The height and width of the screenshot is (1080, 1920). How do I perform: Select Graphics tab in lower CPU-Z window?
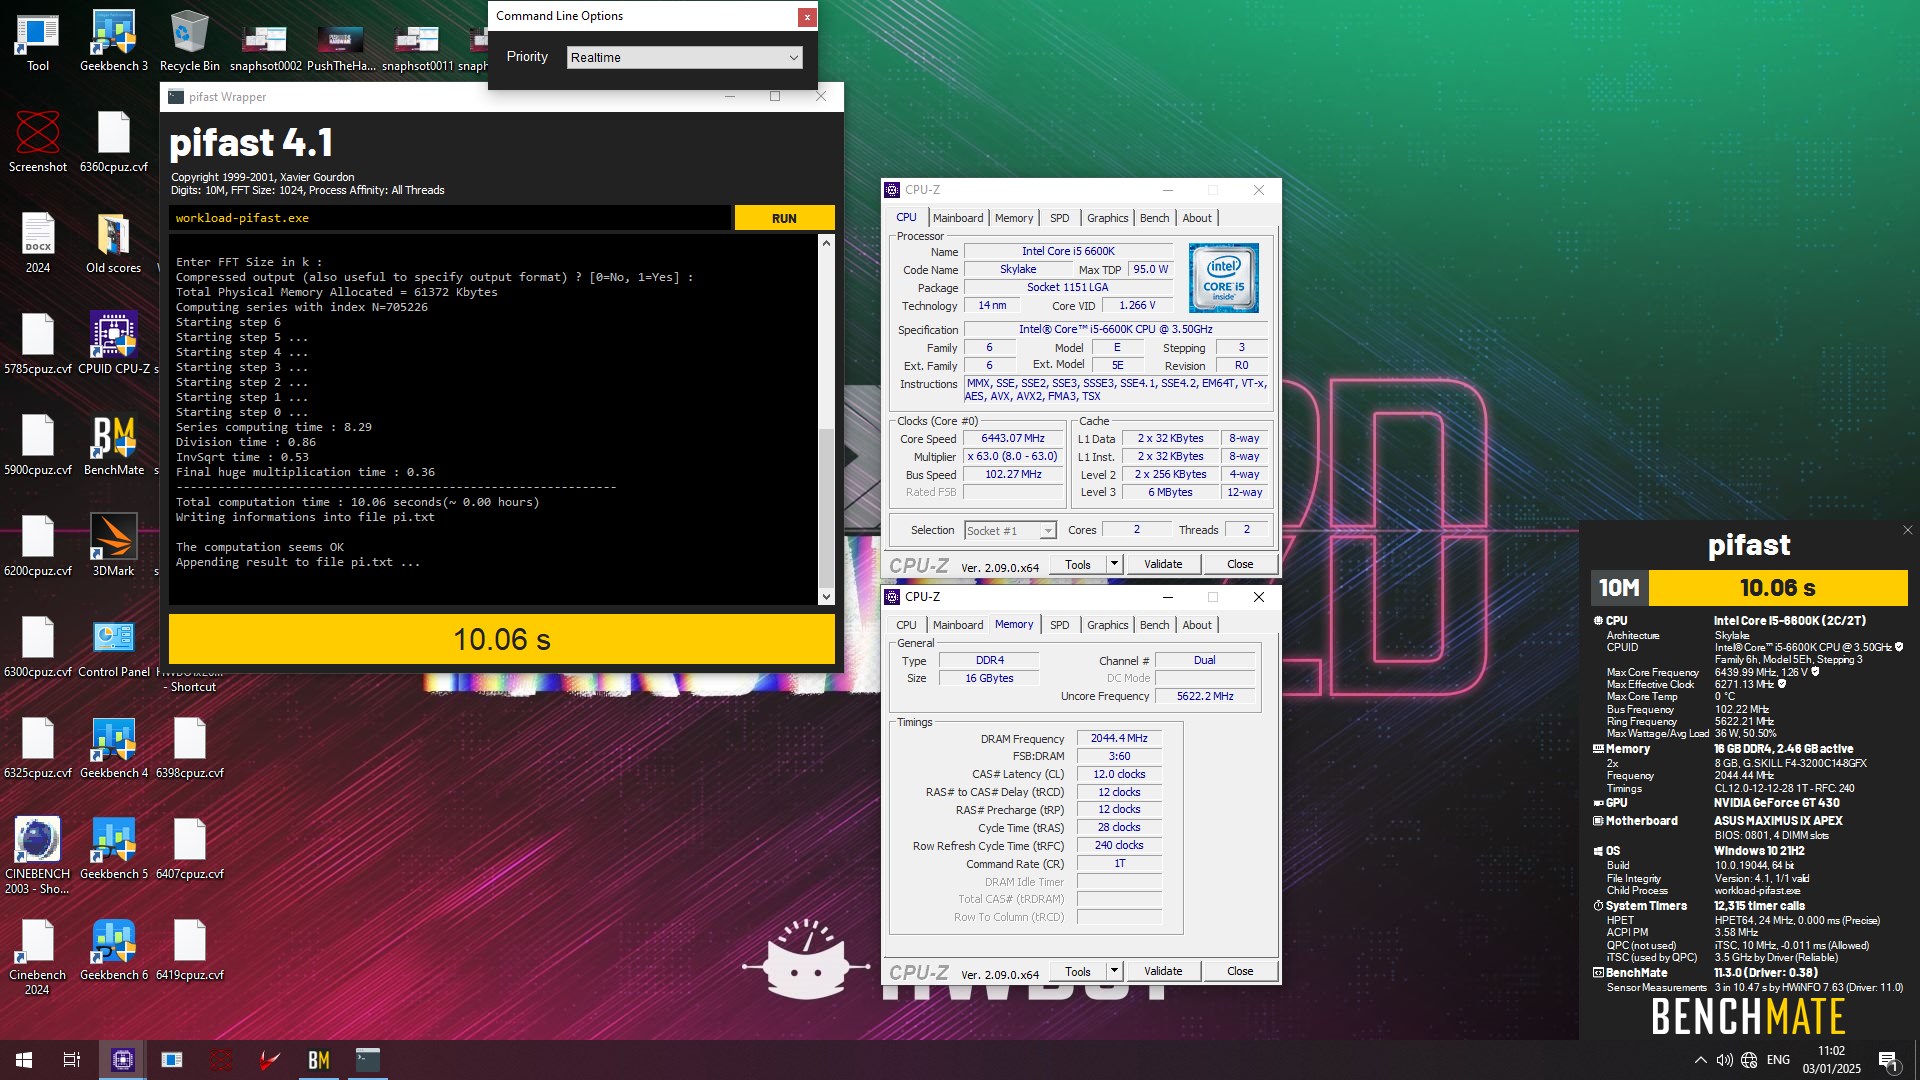point(1107,625)
